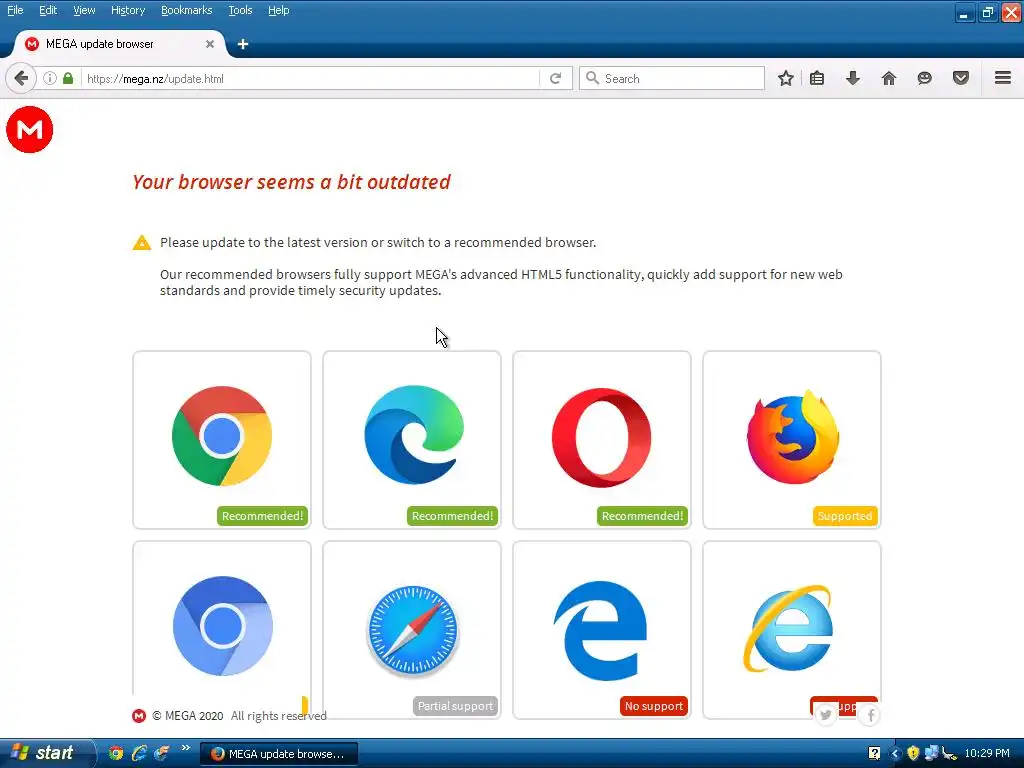1024x768 pixels.
Task: Click the Recommended! badge under Opera
Action: pos(642,516)
